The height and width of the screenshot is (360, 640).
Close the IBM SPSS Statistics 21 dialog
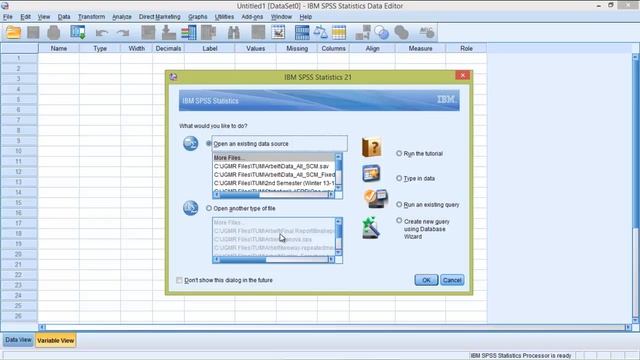(x=462, y=76)
